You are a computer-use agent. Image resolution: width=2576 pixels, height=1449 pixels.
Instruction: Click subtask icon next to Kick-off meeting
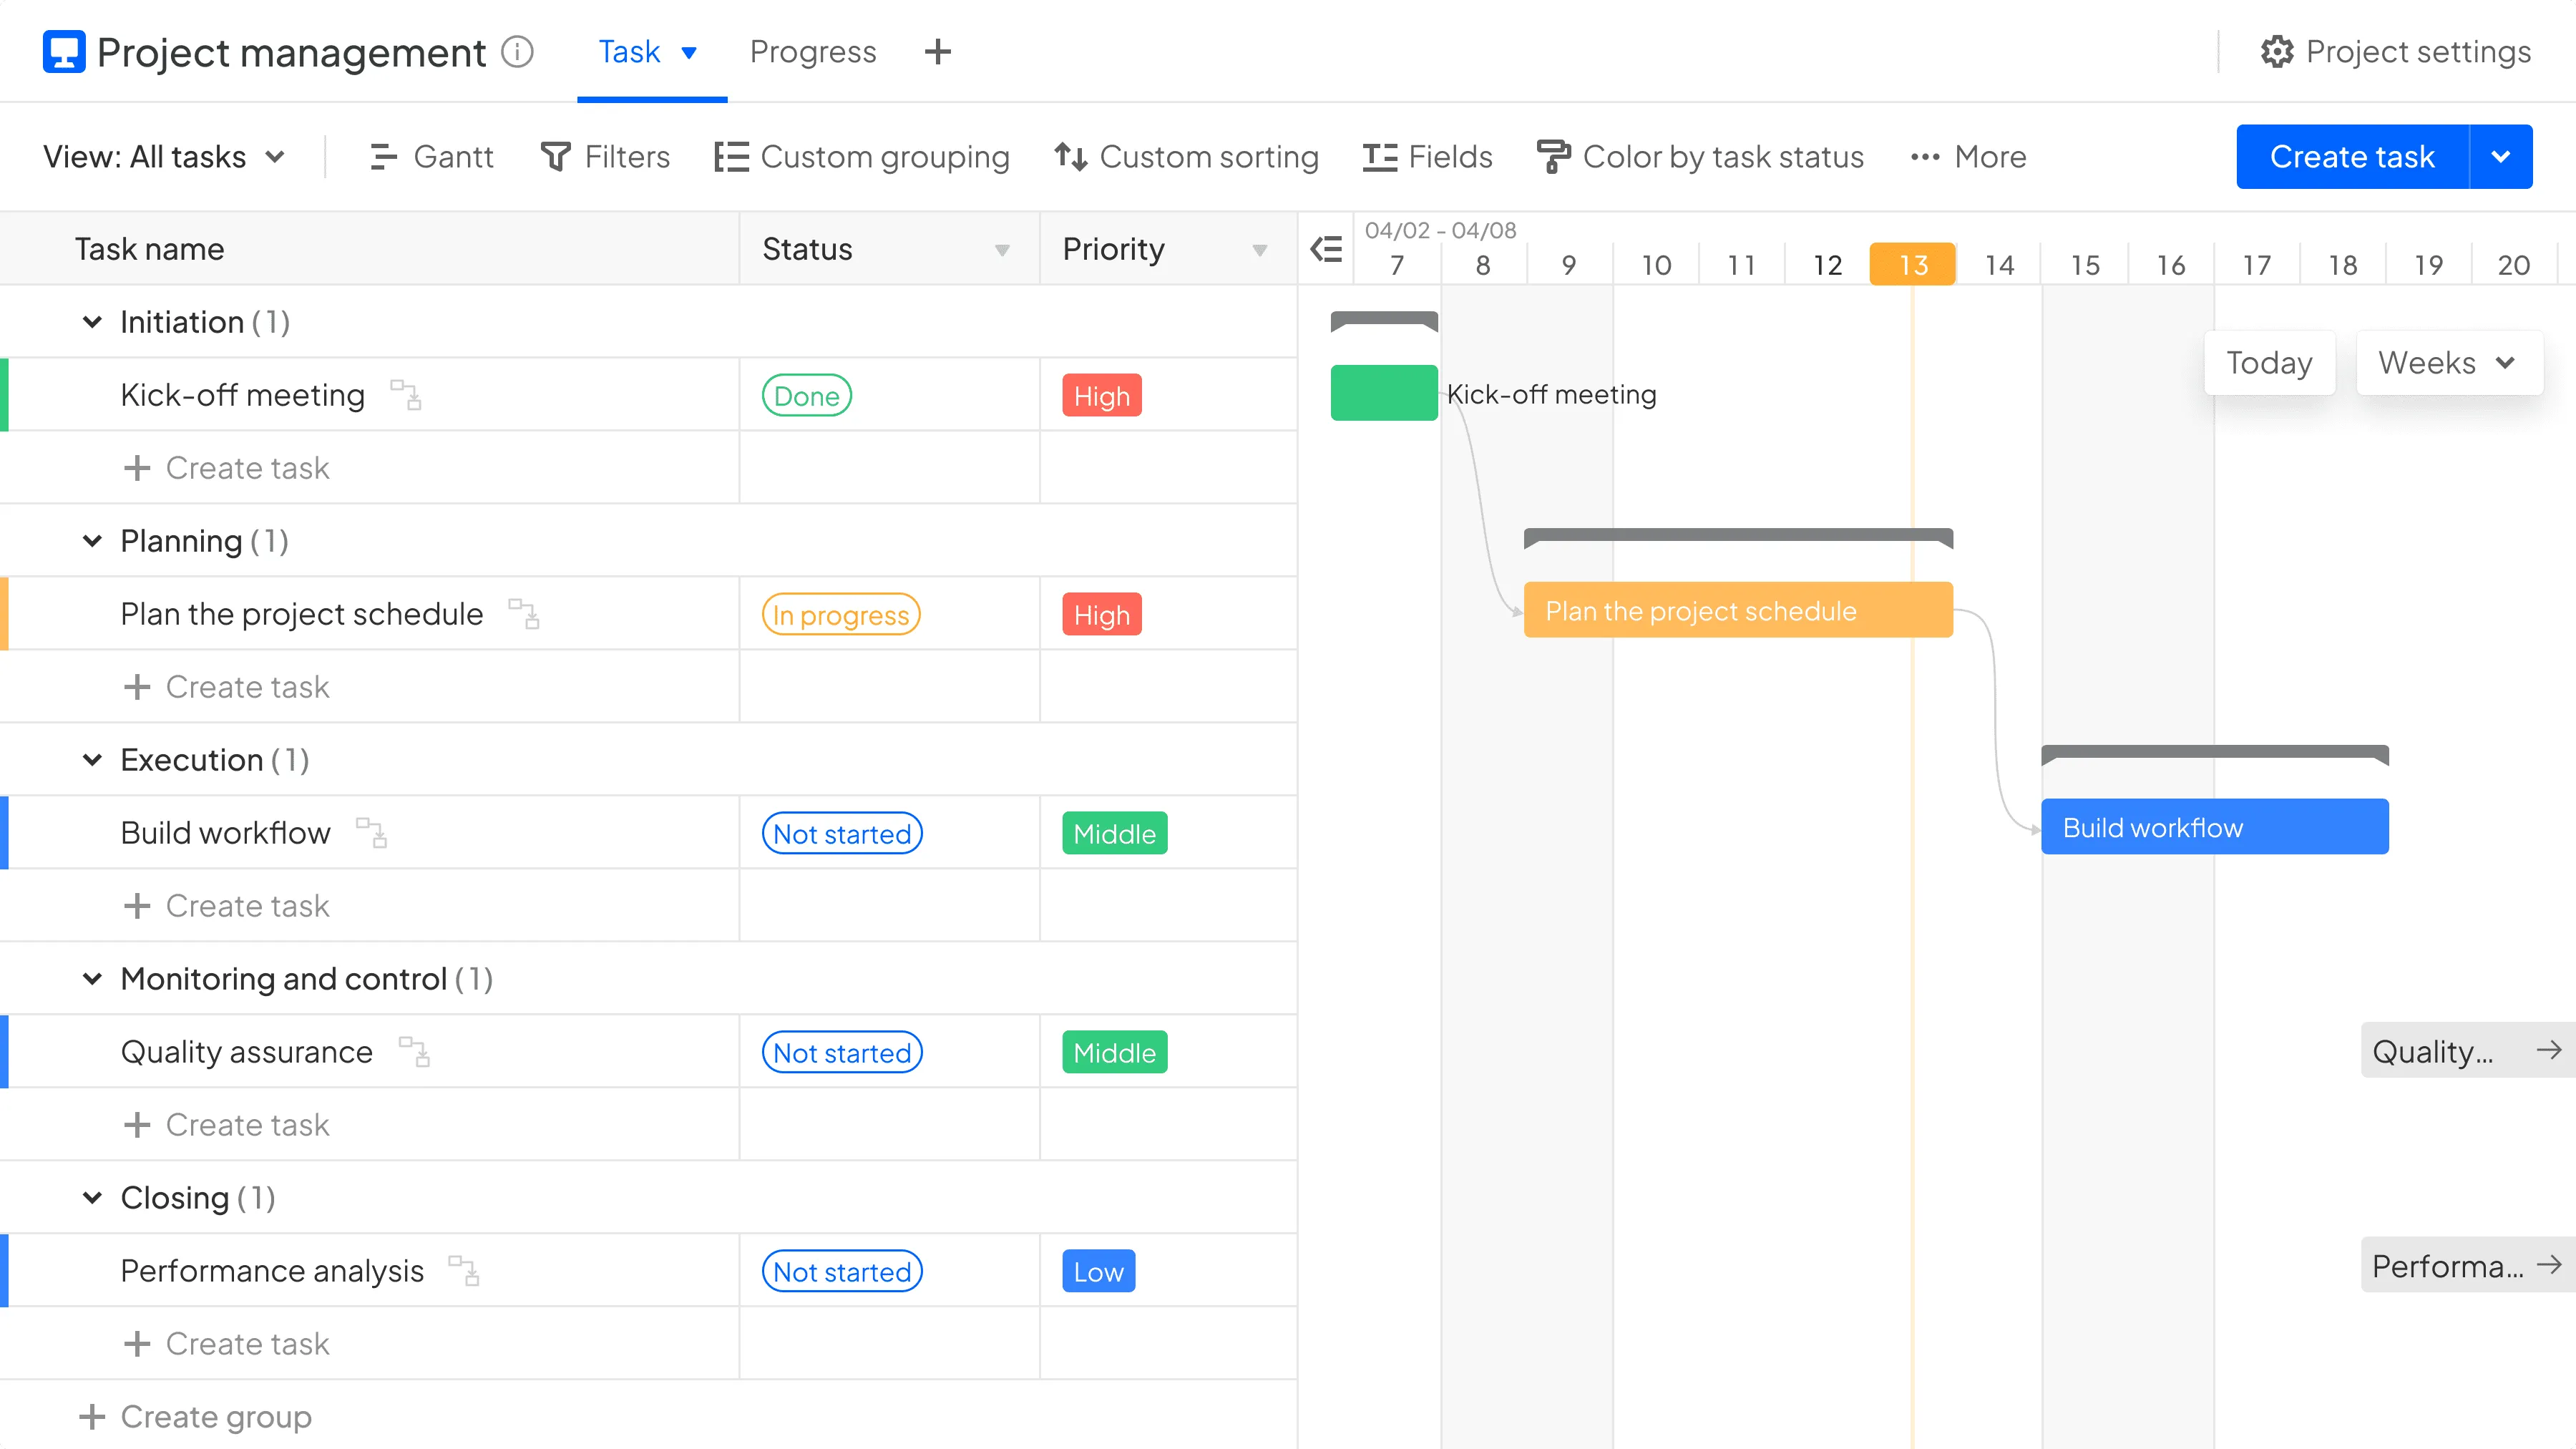(406, 395)
